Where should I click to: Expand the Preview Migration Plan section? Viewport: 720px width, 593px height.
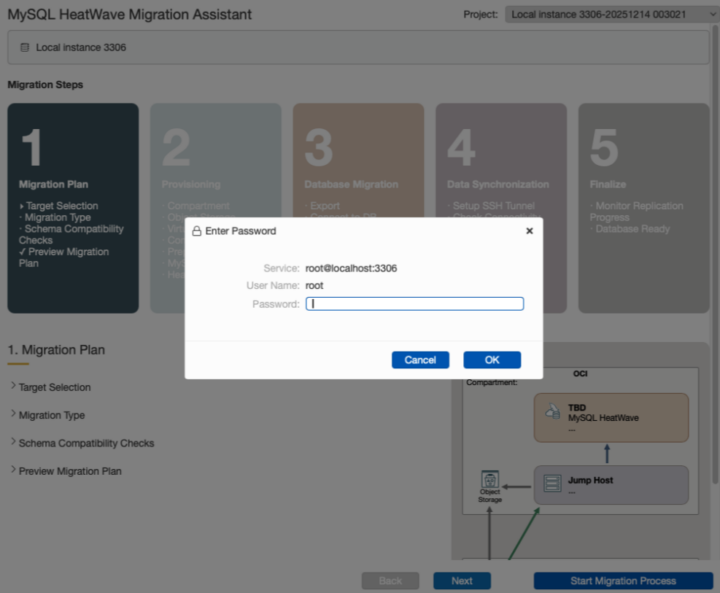pos(69,471)
